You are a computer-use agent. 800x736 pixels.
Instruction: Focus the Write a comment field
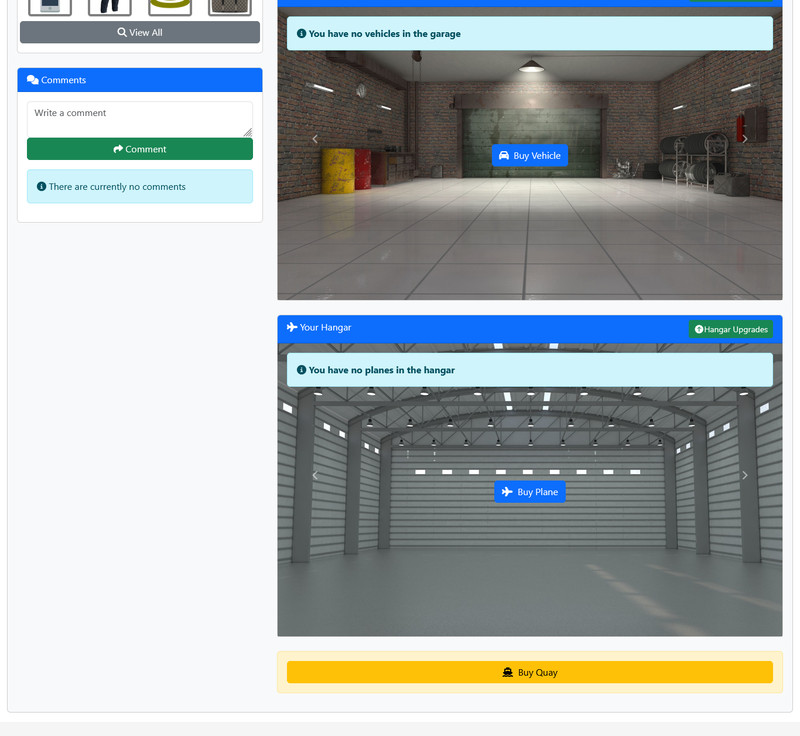(x=140, y=119)
